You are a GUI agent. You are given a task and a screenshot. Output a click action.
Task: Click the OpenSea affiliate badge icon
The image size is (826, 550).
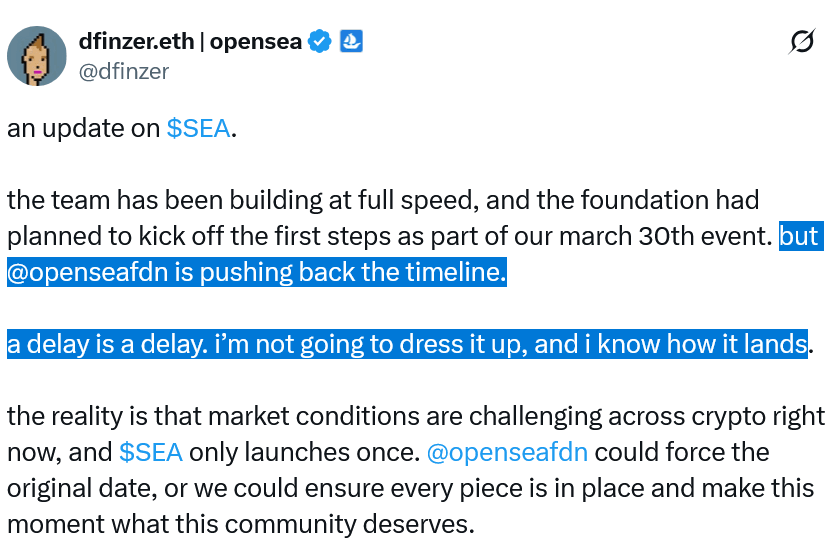[351, 42]
